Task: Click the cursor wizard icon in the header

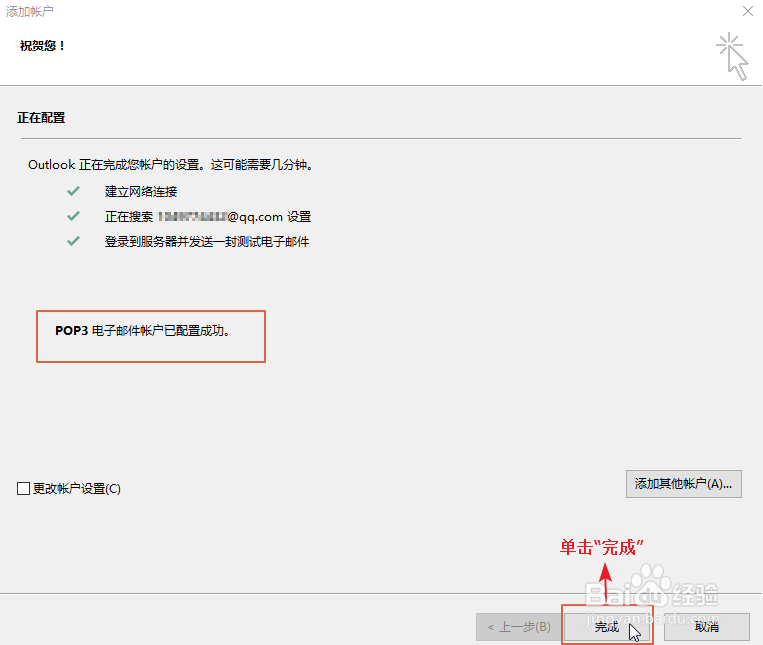Action: (732, 56)
